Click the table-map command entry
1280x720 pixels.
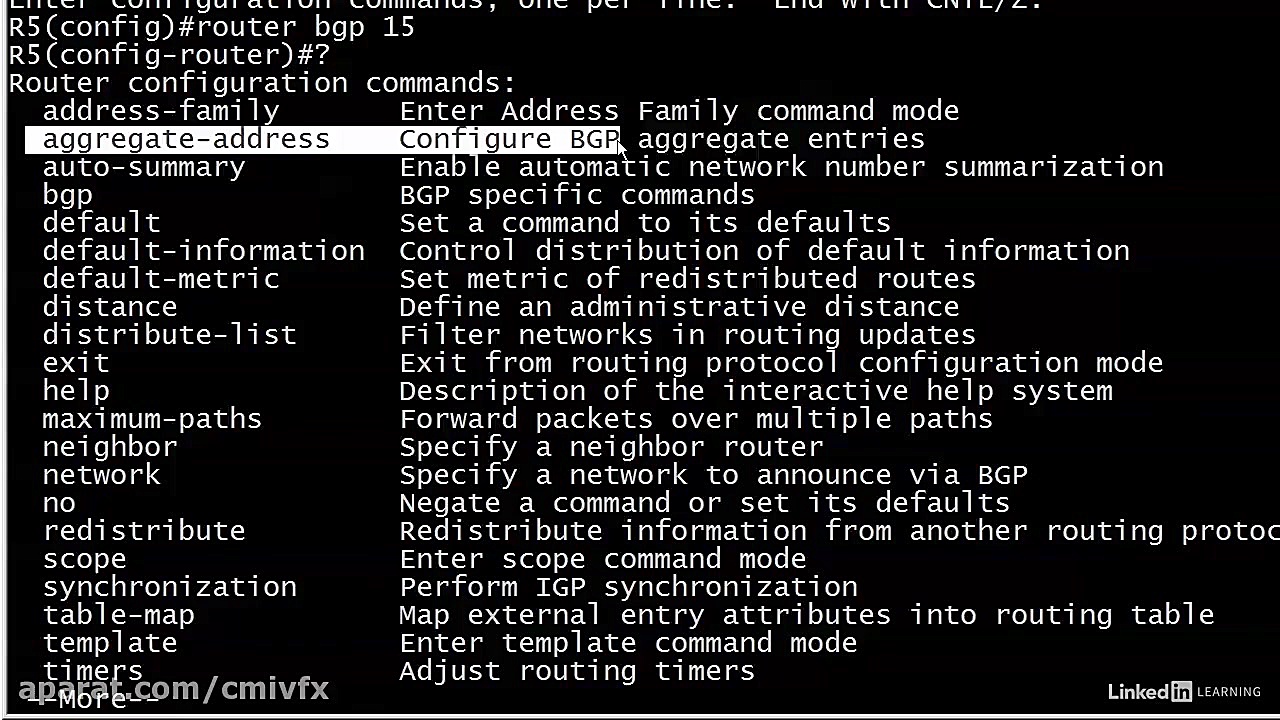click(x=118, y=615)
